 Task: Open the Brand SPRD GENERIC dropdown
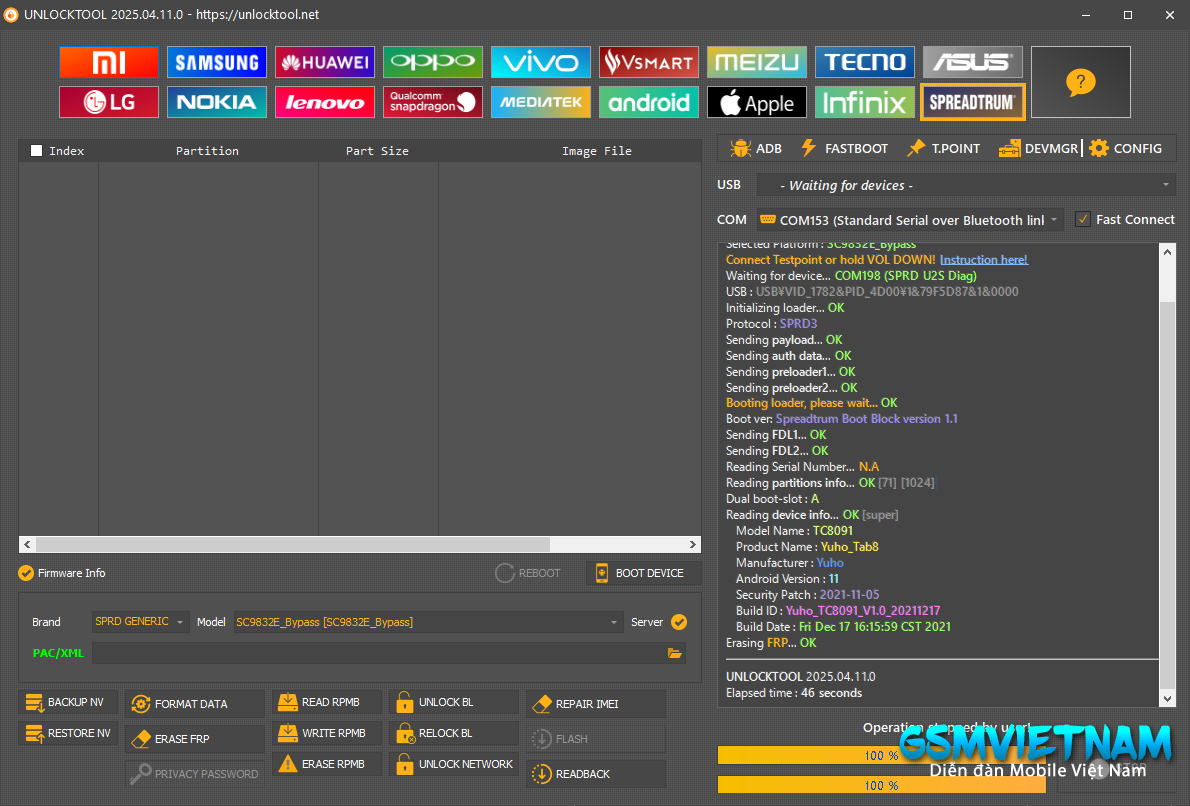point(140,622)
